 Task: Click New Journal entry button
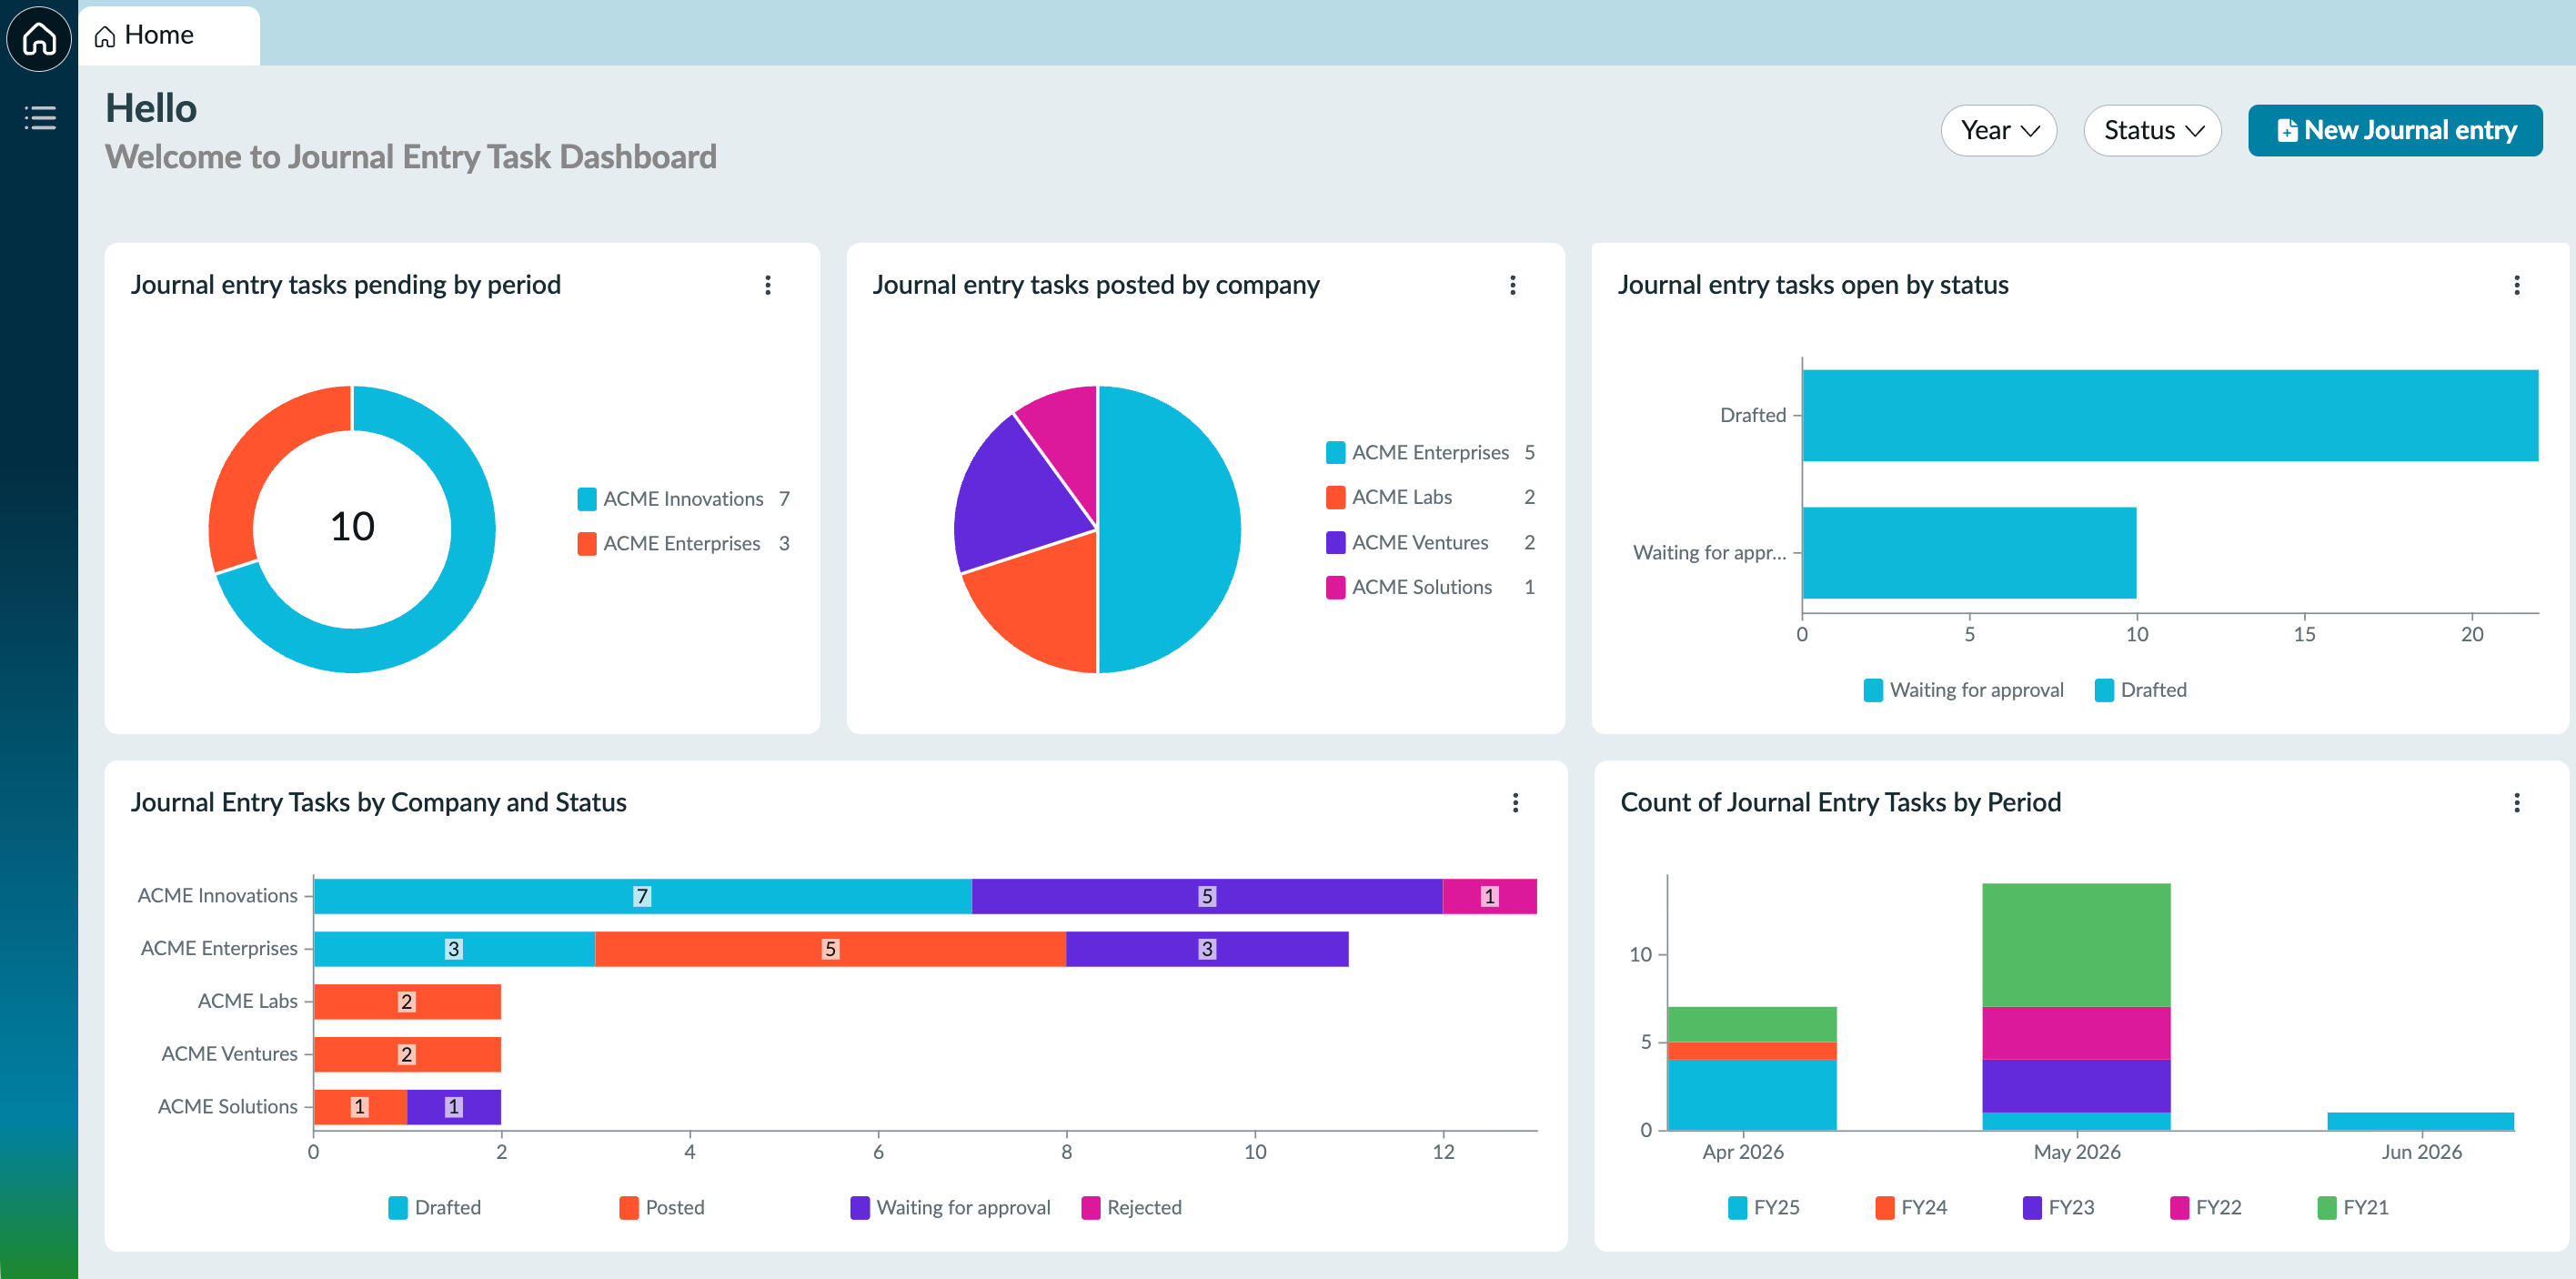pyautogui.click(x=2395, y=130)
